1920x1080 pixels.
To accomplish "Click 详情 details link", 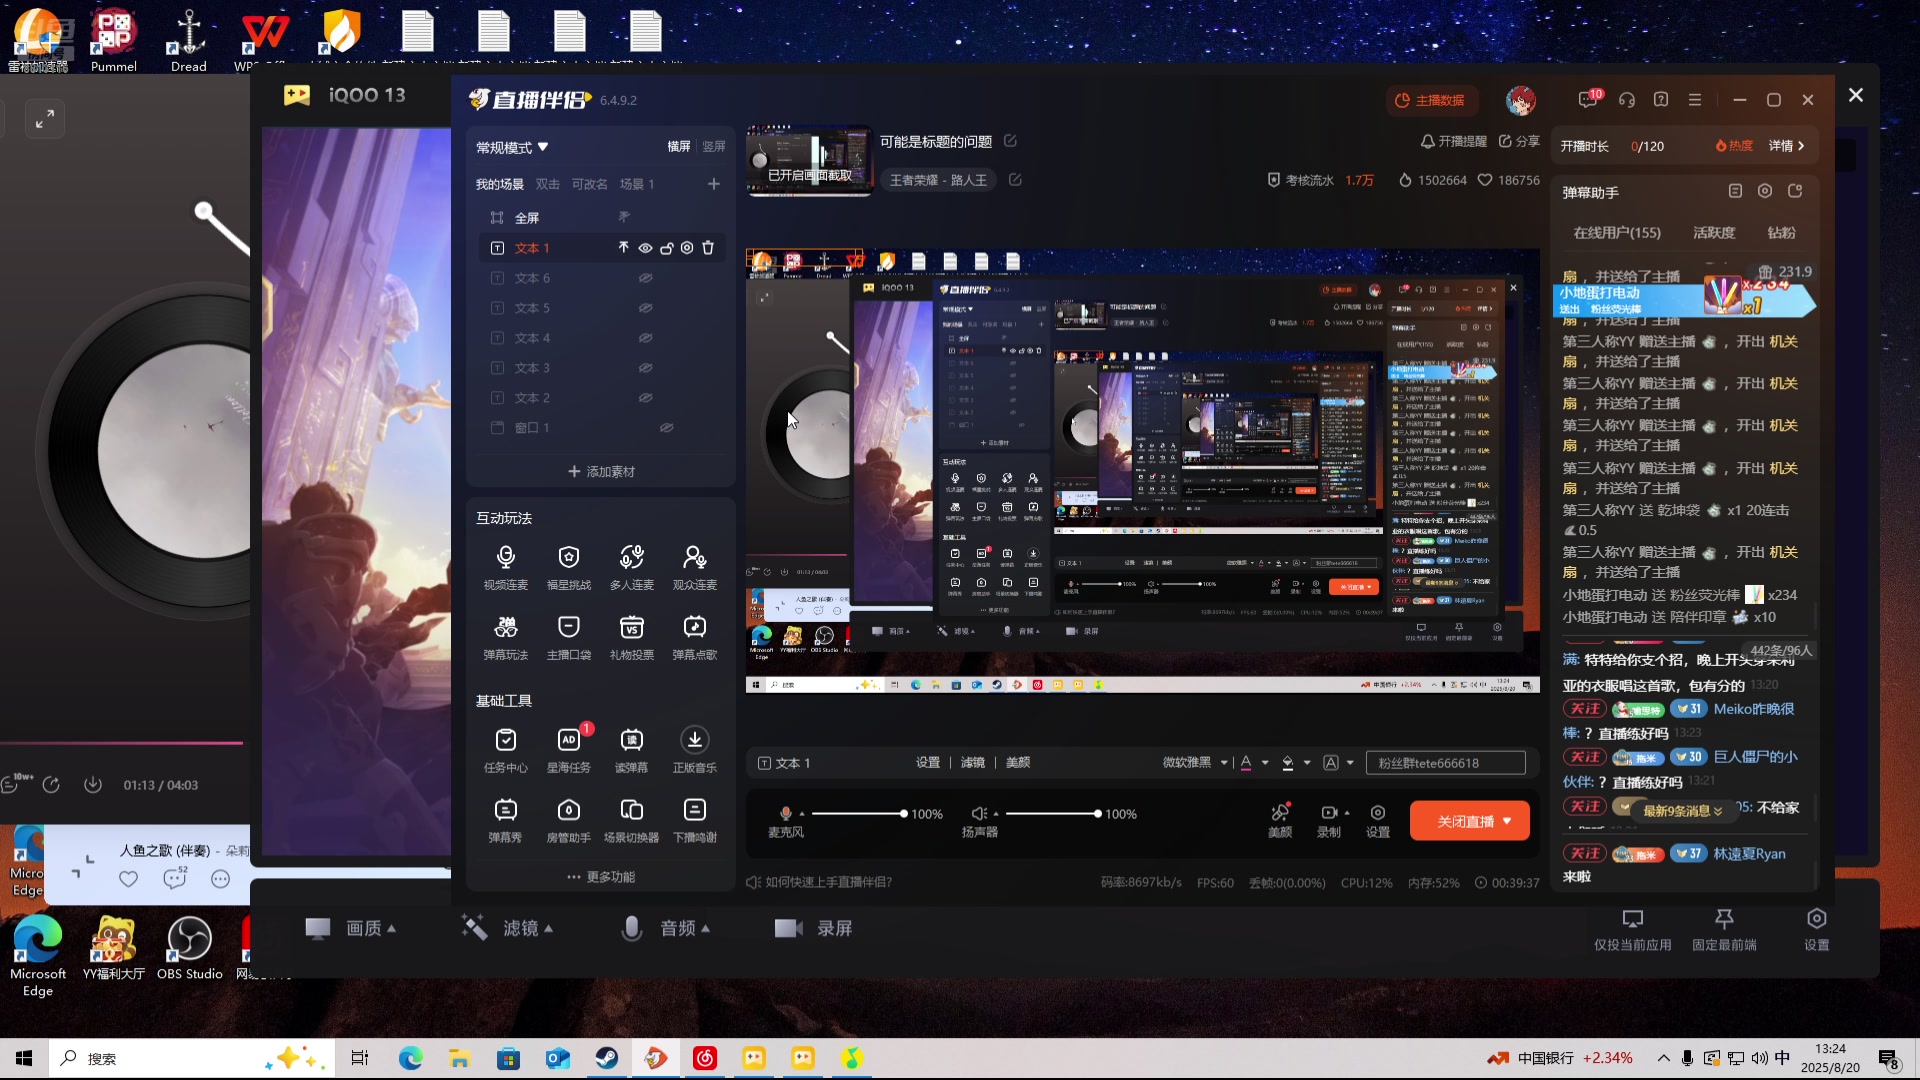I will (1787, 146).
